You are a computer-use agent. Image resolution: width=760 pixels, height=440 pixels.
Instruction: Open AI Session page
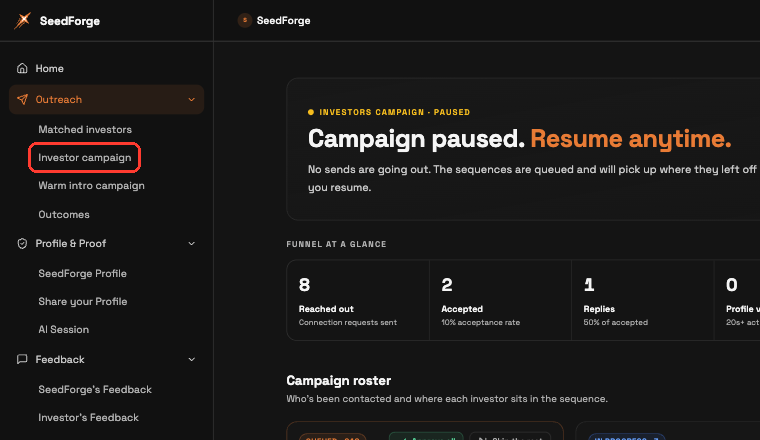pyautogui.click(x=63, y=330)
